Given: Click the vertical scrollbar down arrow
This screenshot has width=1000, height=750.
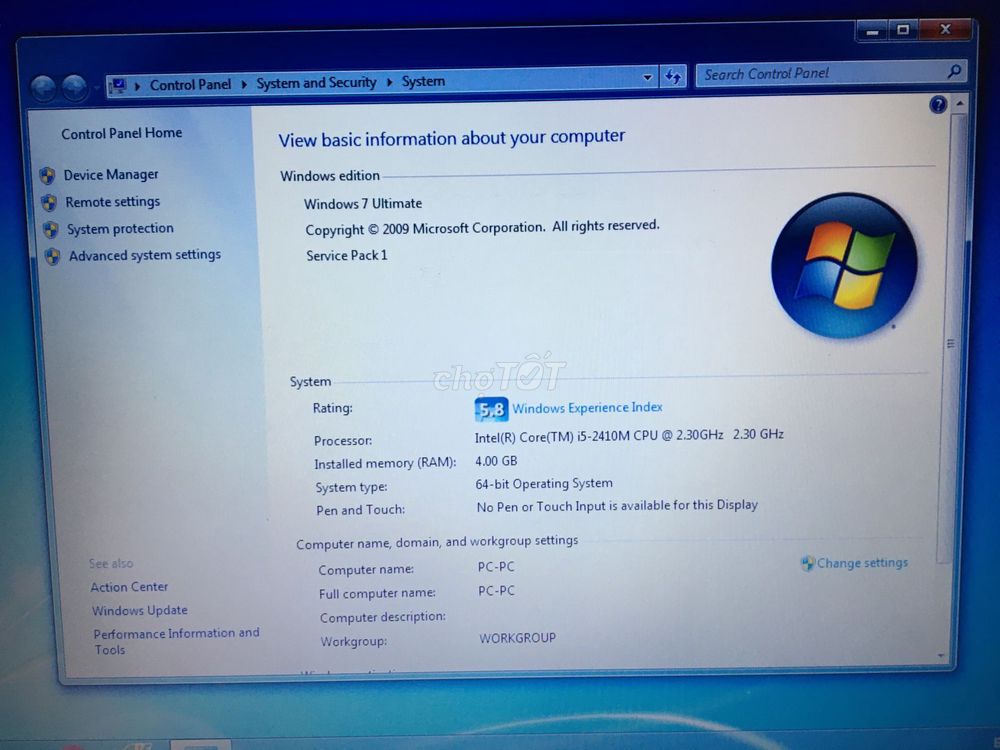Looking at the screenshot, I should tap(941, 656).
